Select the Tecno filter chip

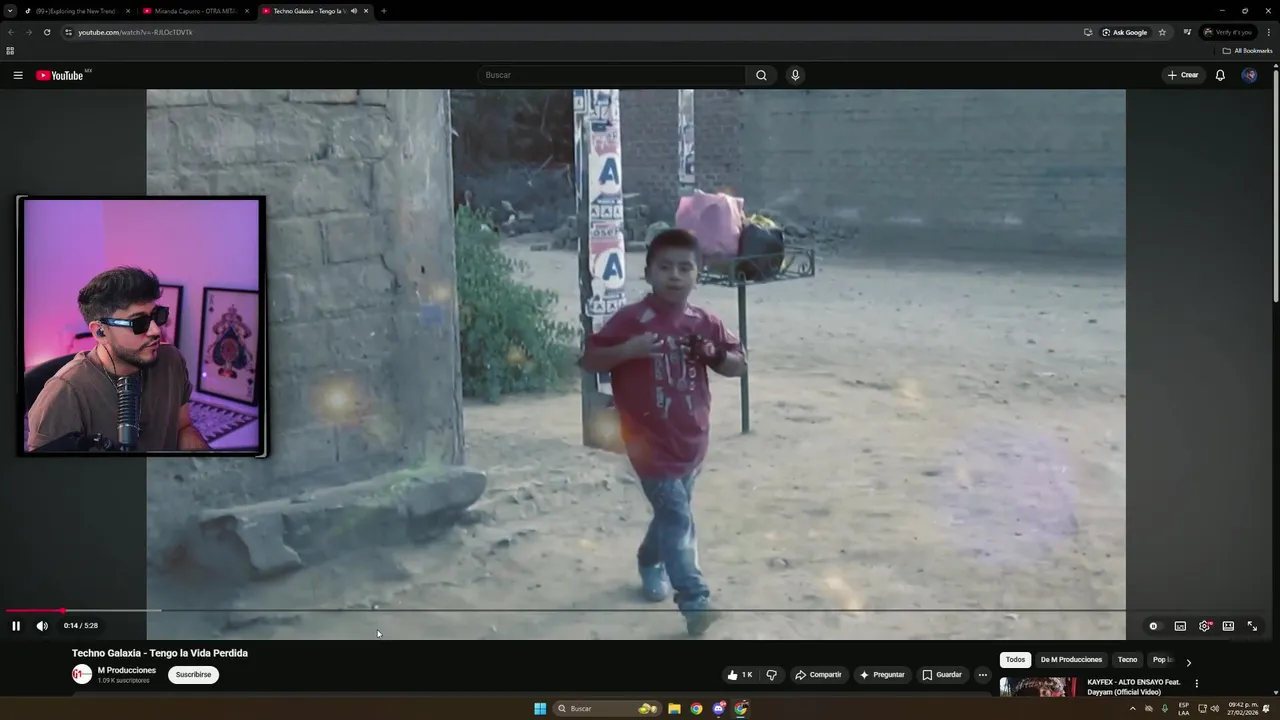(x=1127, y=660)
